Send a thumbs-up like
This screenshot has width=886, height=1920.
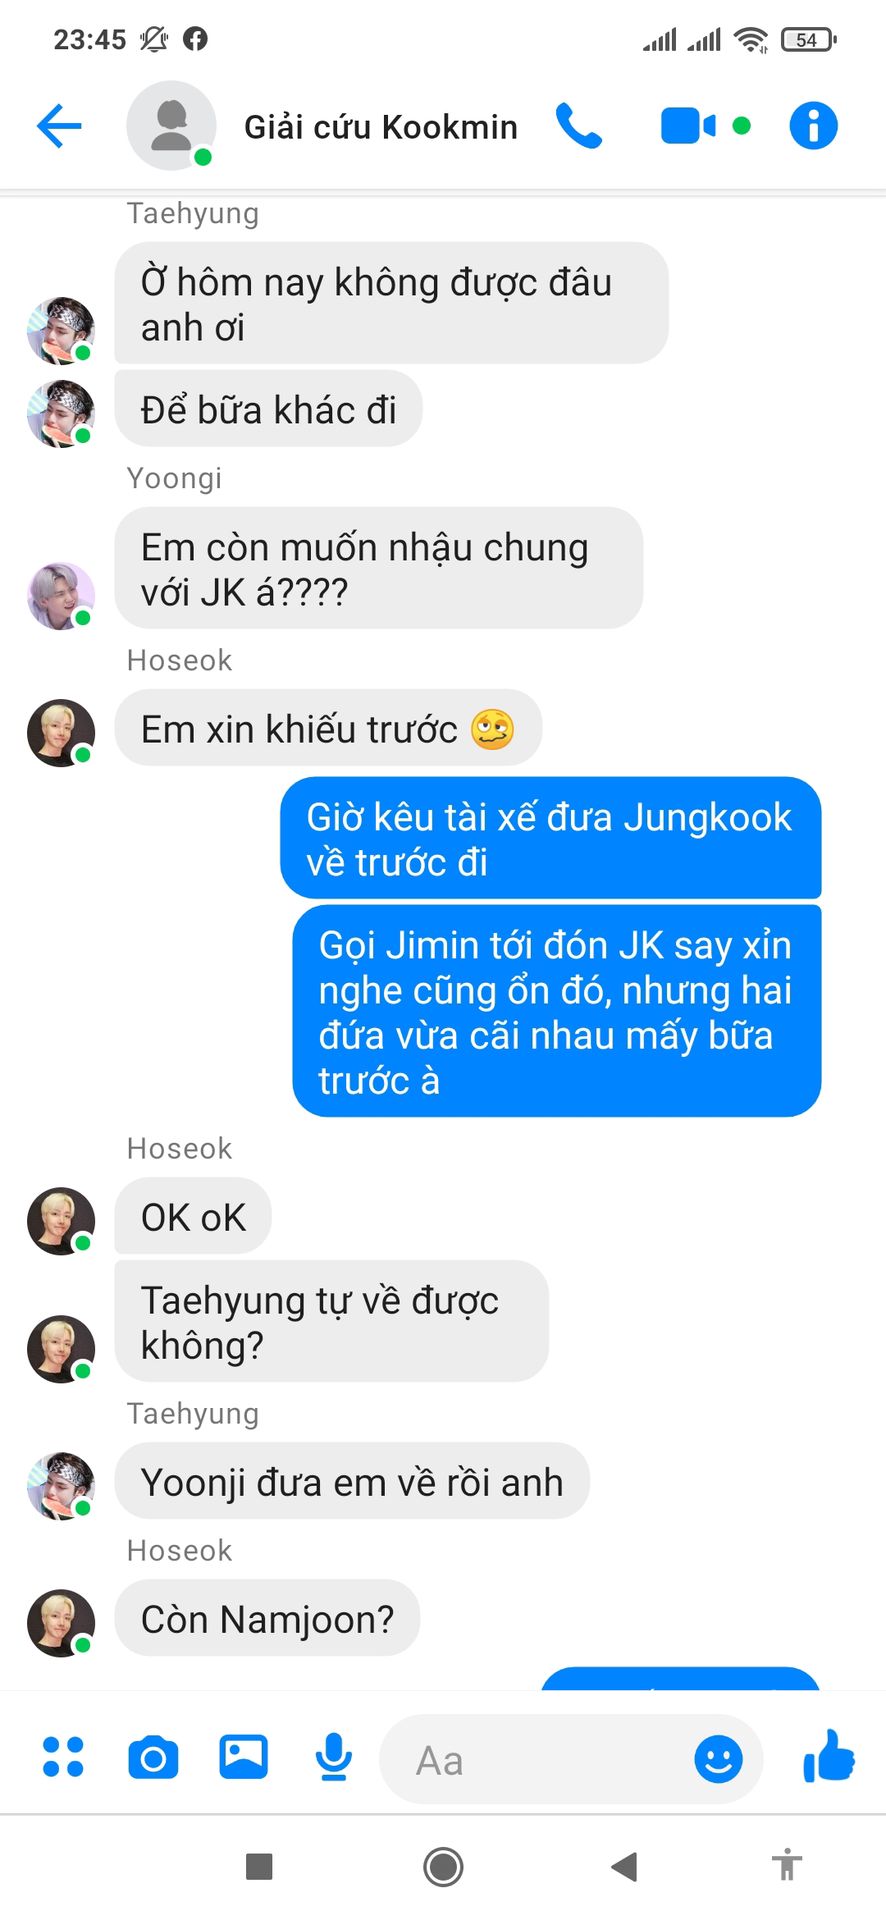(x=829, y=1756)
